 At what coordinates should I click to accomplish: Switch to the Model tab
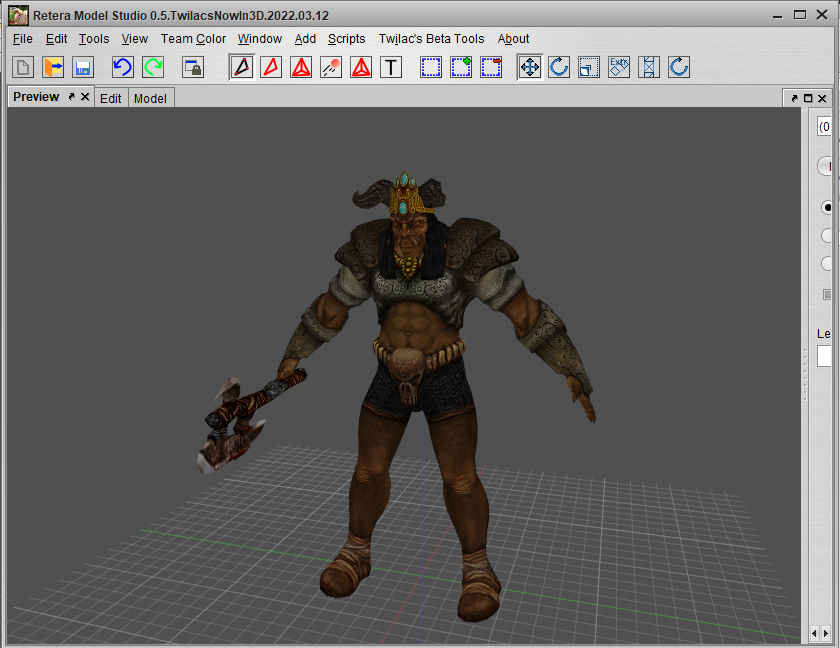point(150,98)
